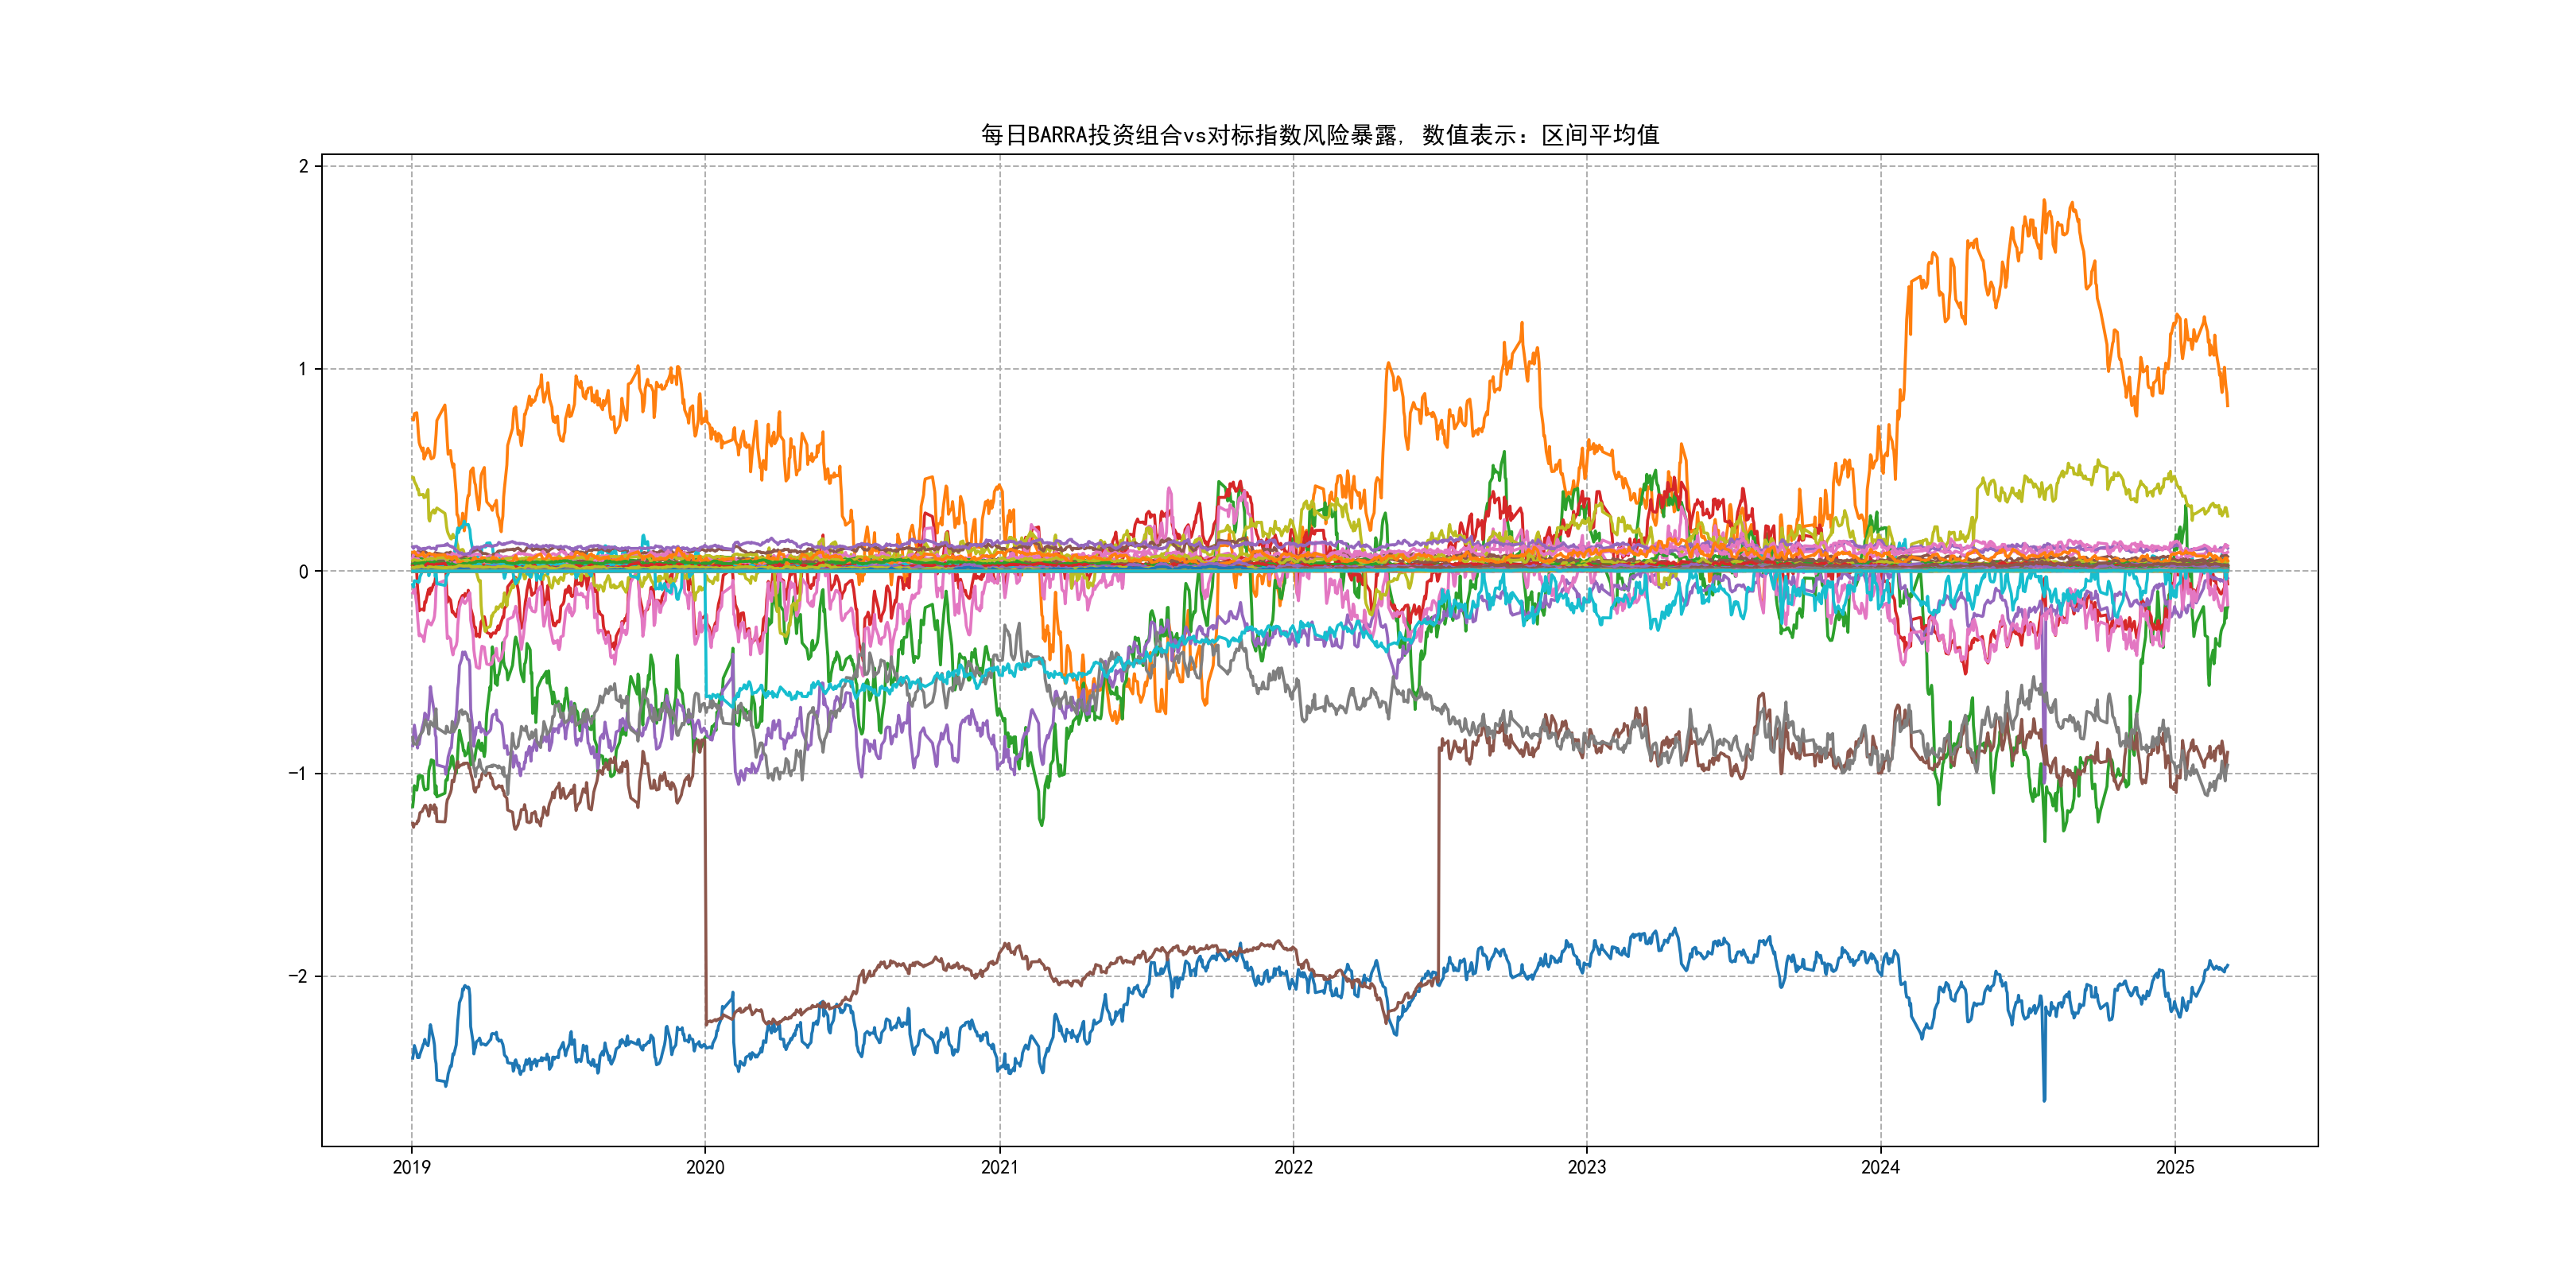Click the 2022 x-axis tick label
Screen dimensions: 2576x1288
tap(1293, 1167)
